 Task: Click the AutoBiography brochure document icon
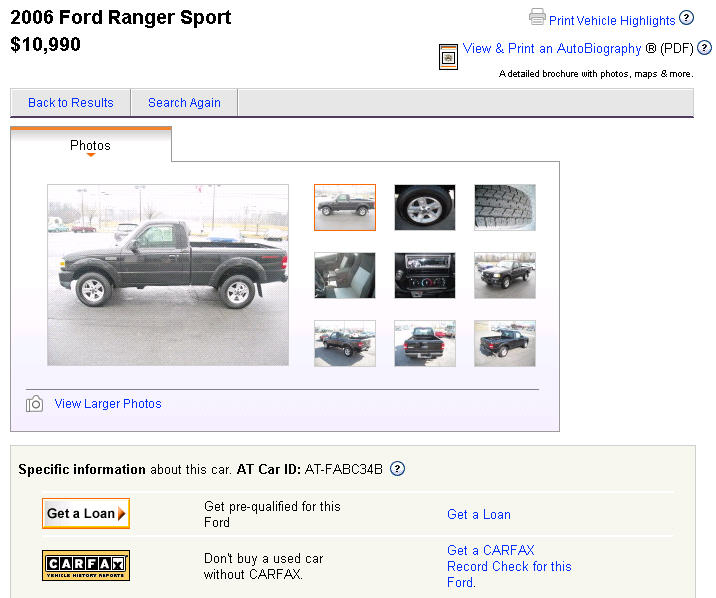tap(448, 57)
